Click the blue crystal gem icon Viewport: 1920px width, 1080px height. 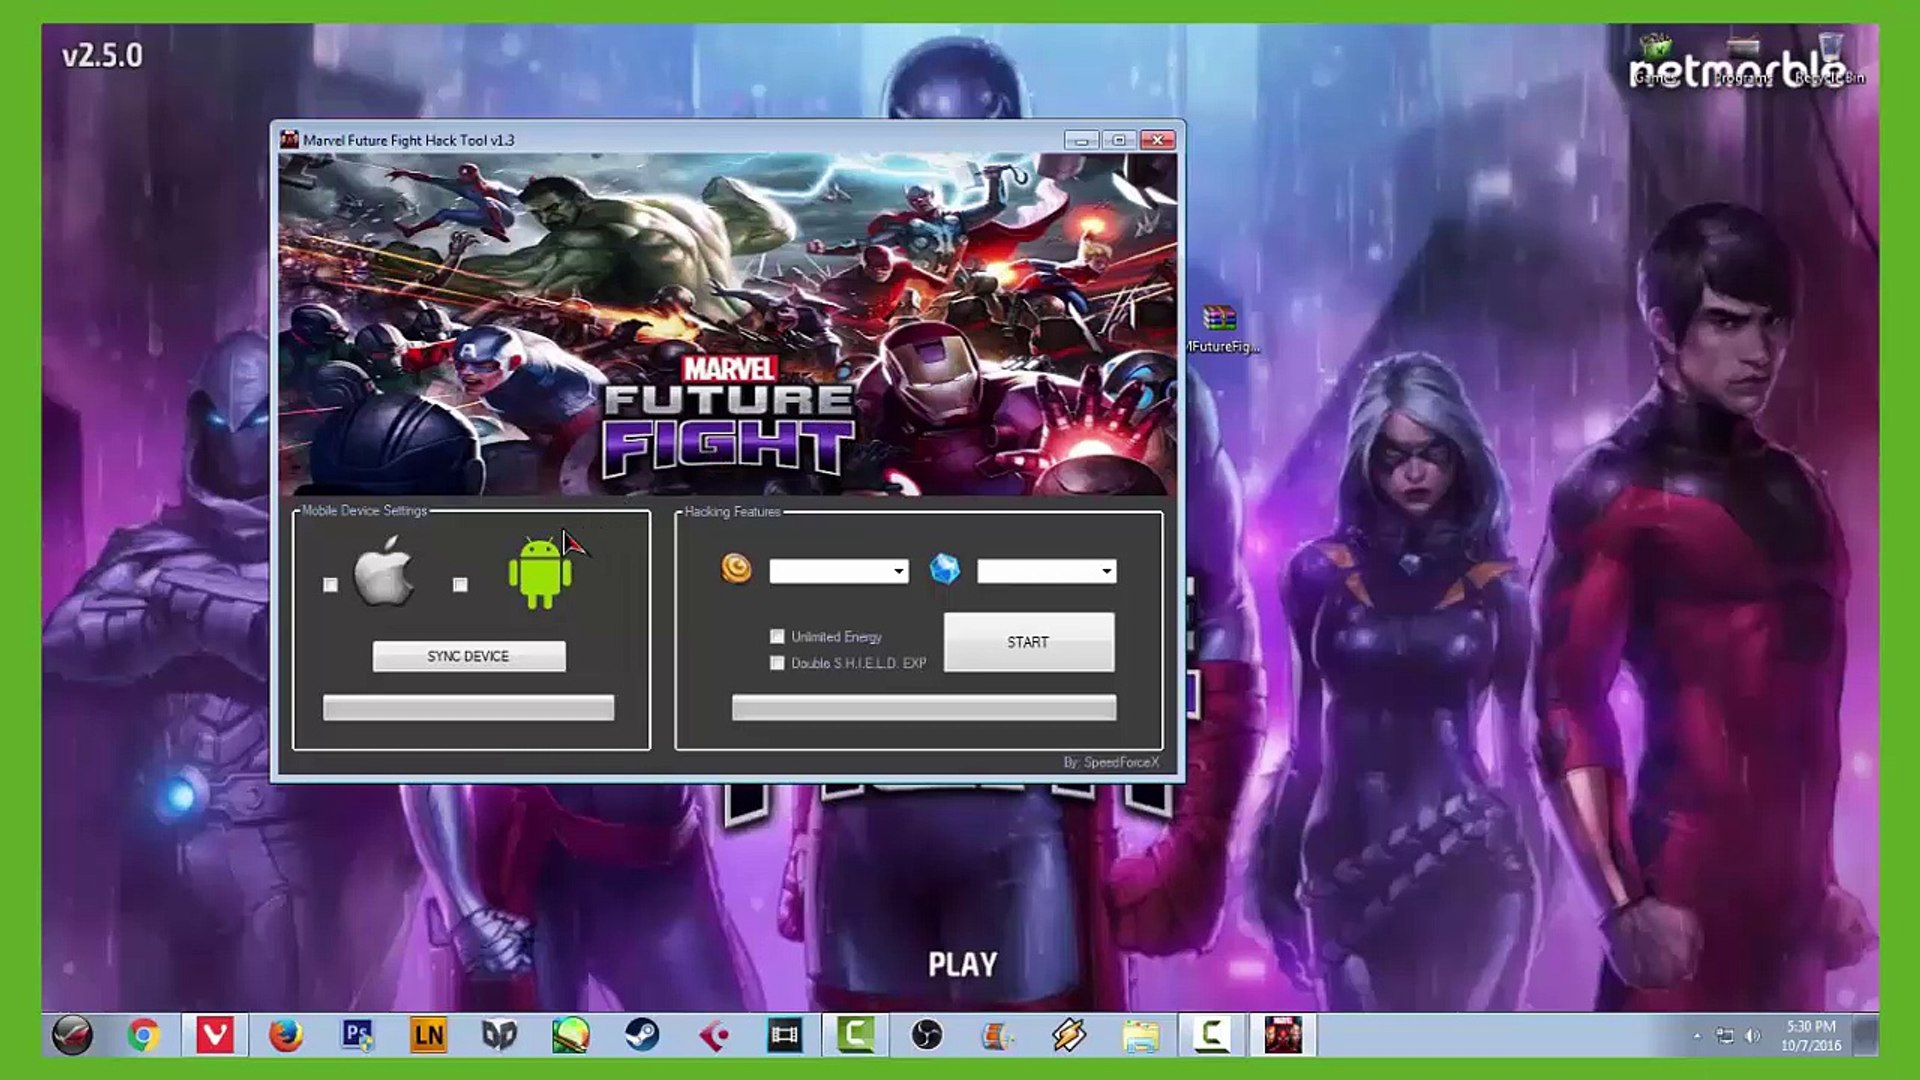point(944,569)
